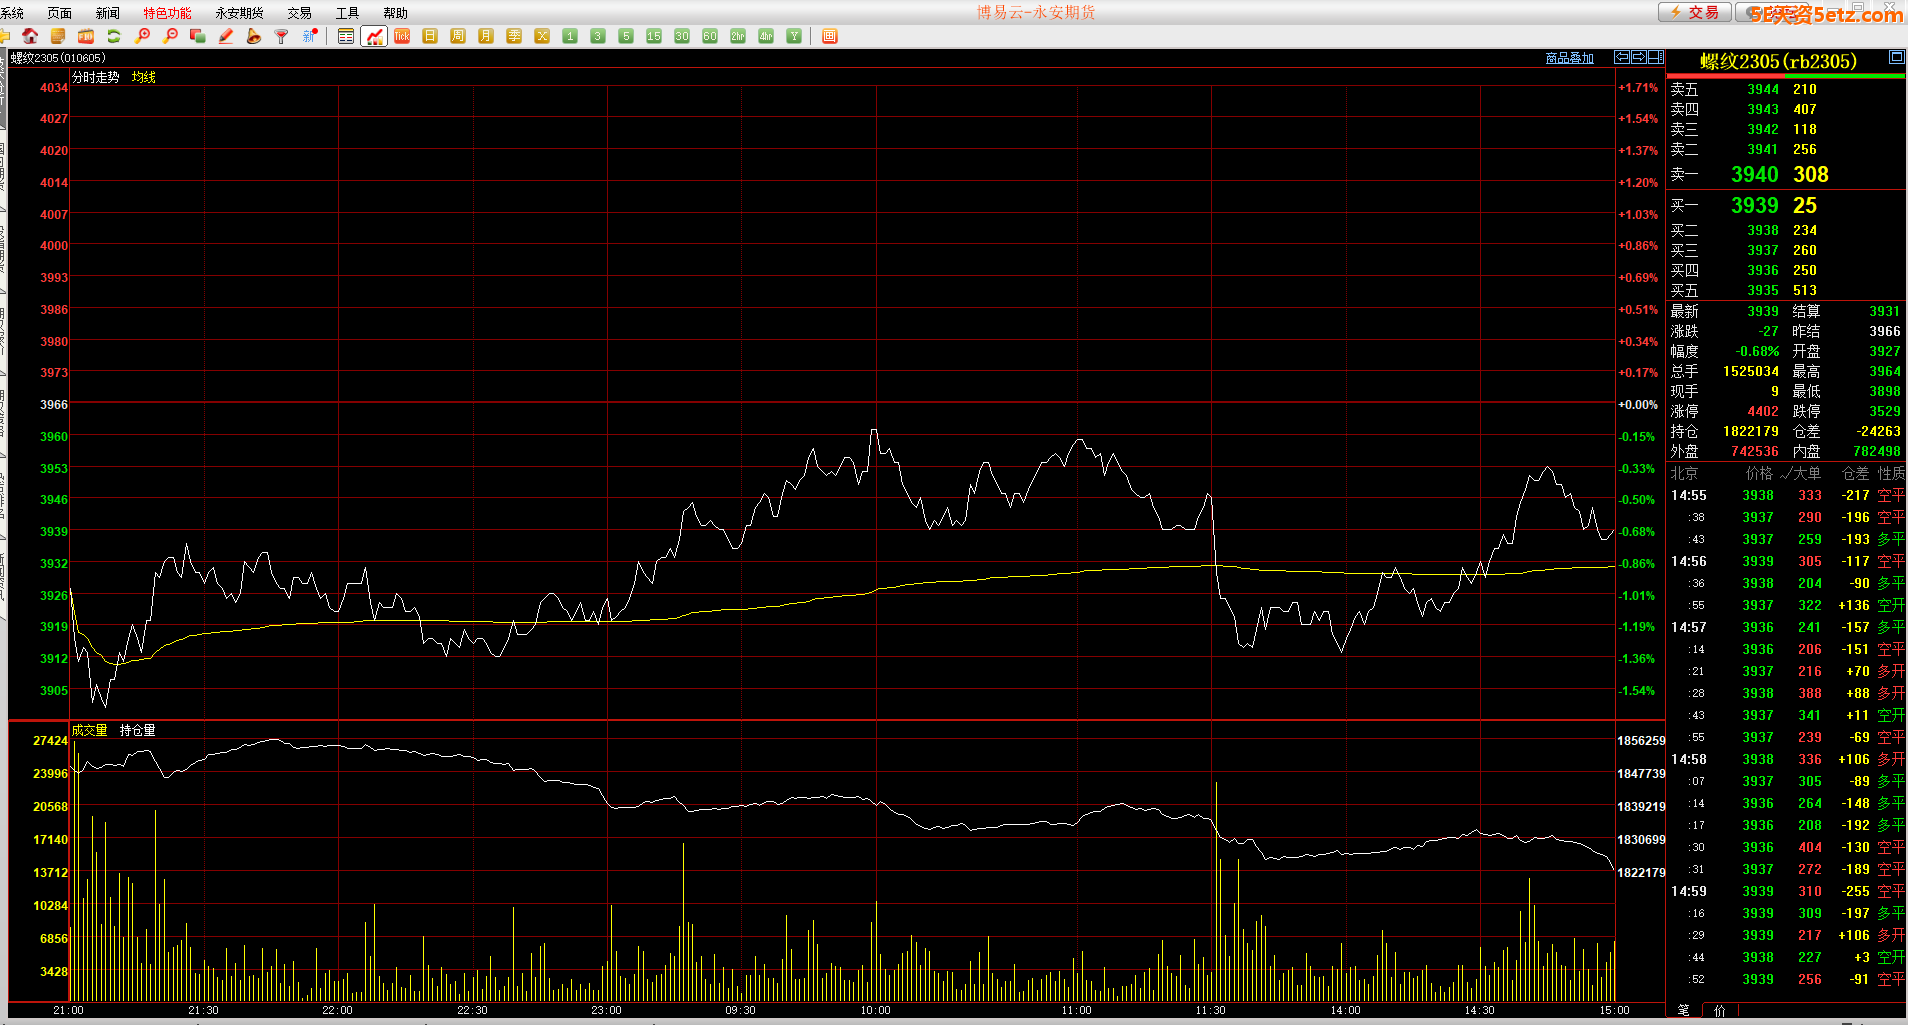Click the alarm bell alert icon
The width and height of the screenshot is (1908, 1025).
click(254, 36)
